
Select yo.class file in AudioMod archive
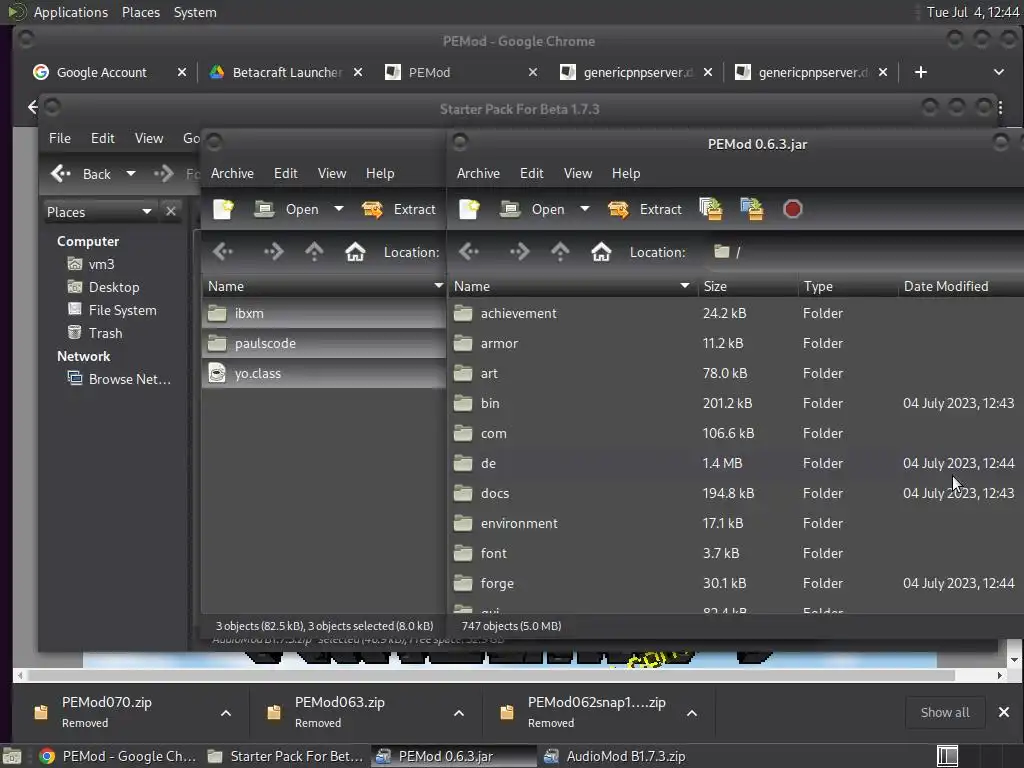323,374
